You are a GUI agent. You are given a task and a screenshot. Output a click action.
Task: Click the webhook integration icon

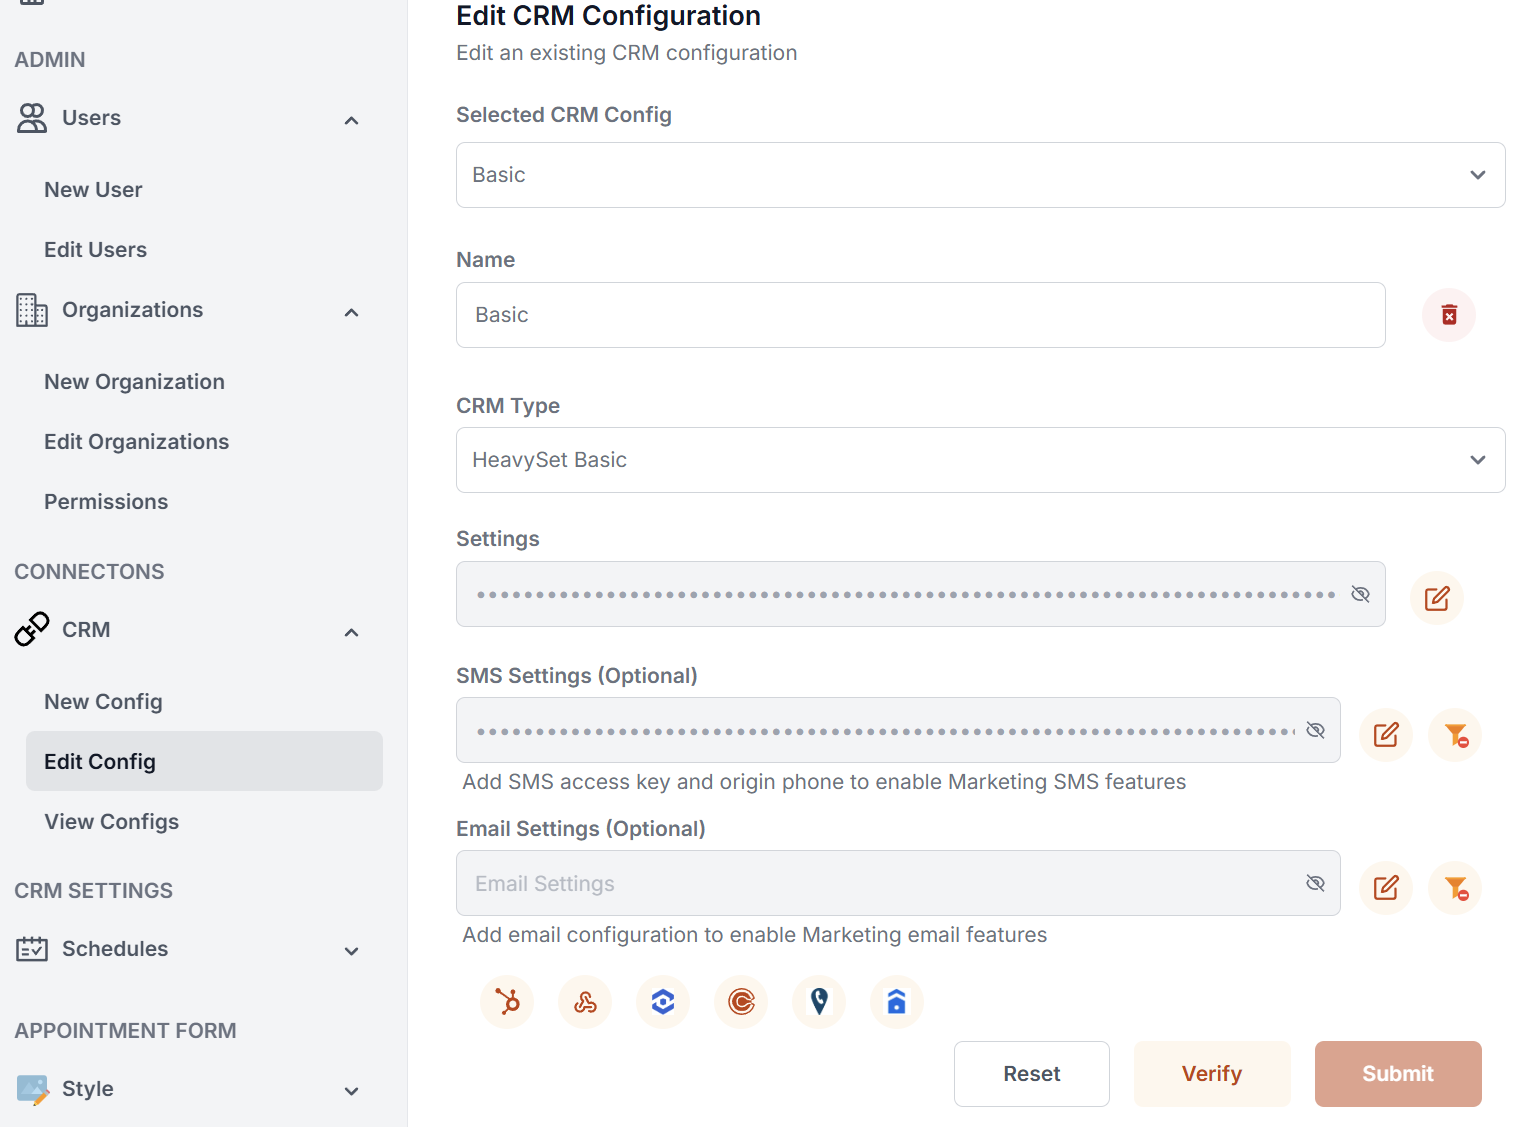[585, 1002]
